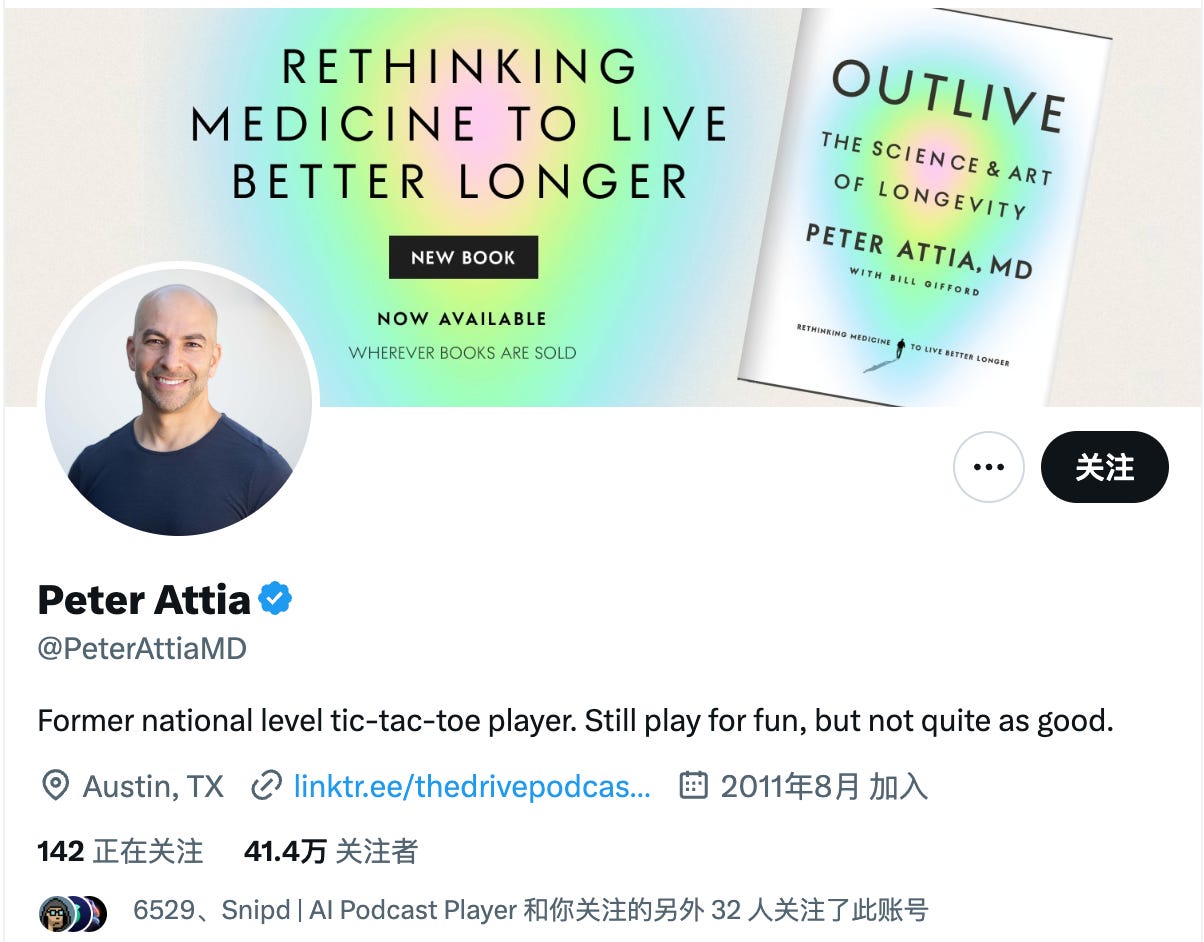Click the mutual followers avatar stack
Screen dimensions: 1204x942
pos(73,913)
